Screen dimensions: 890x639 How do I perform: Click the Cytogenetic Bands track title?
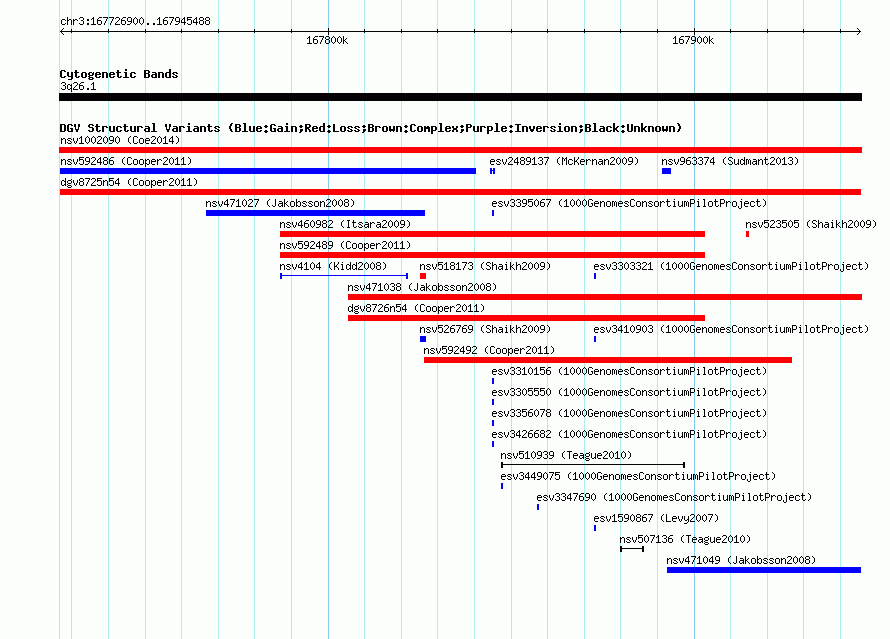119,74
